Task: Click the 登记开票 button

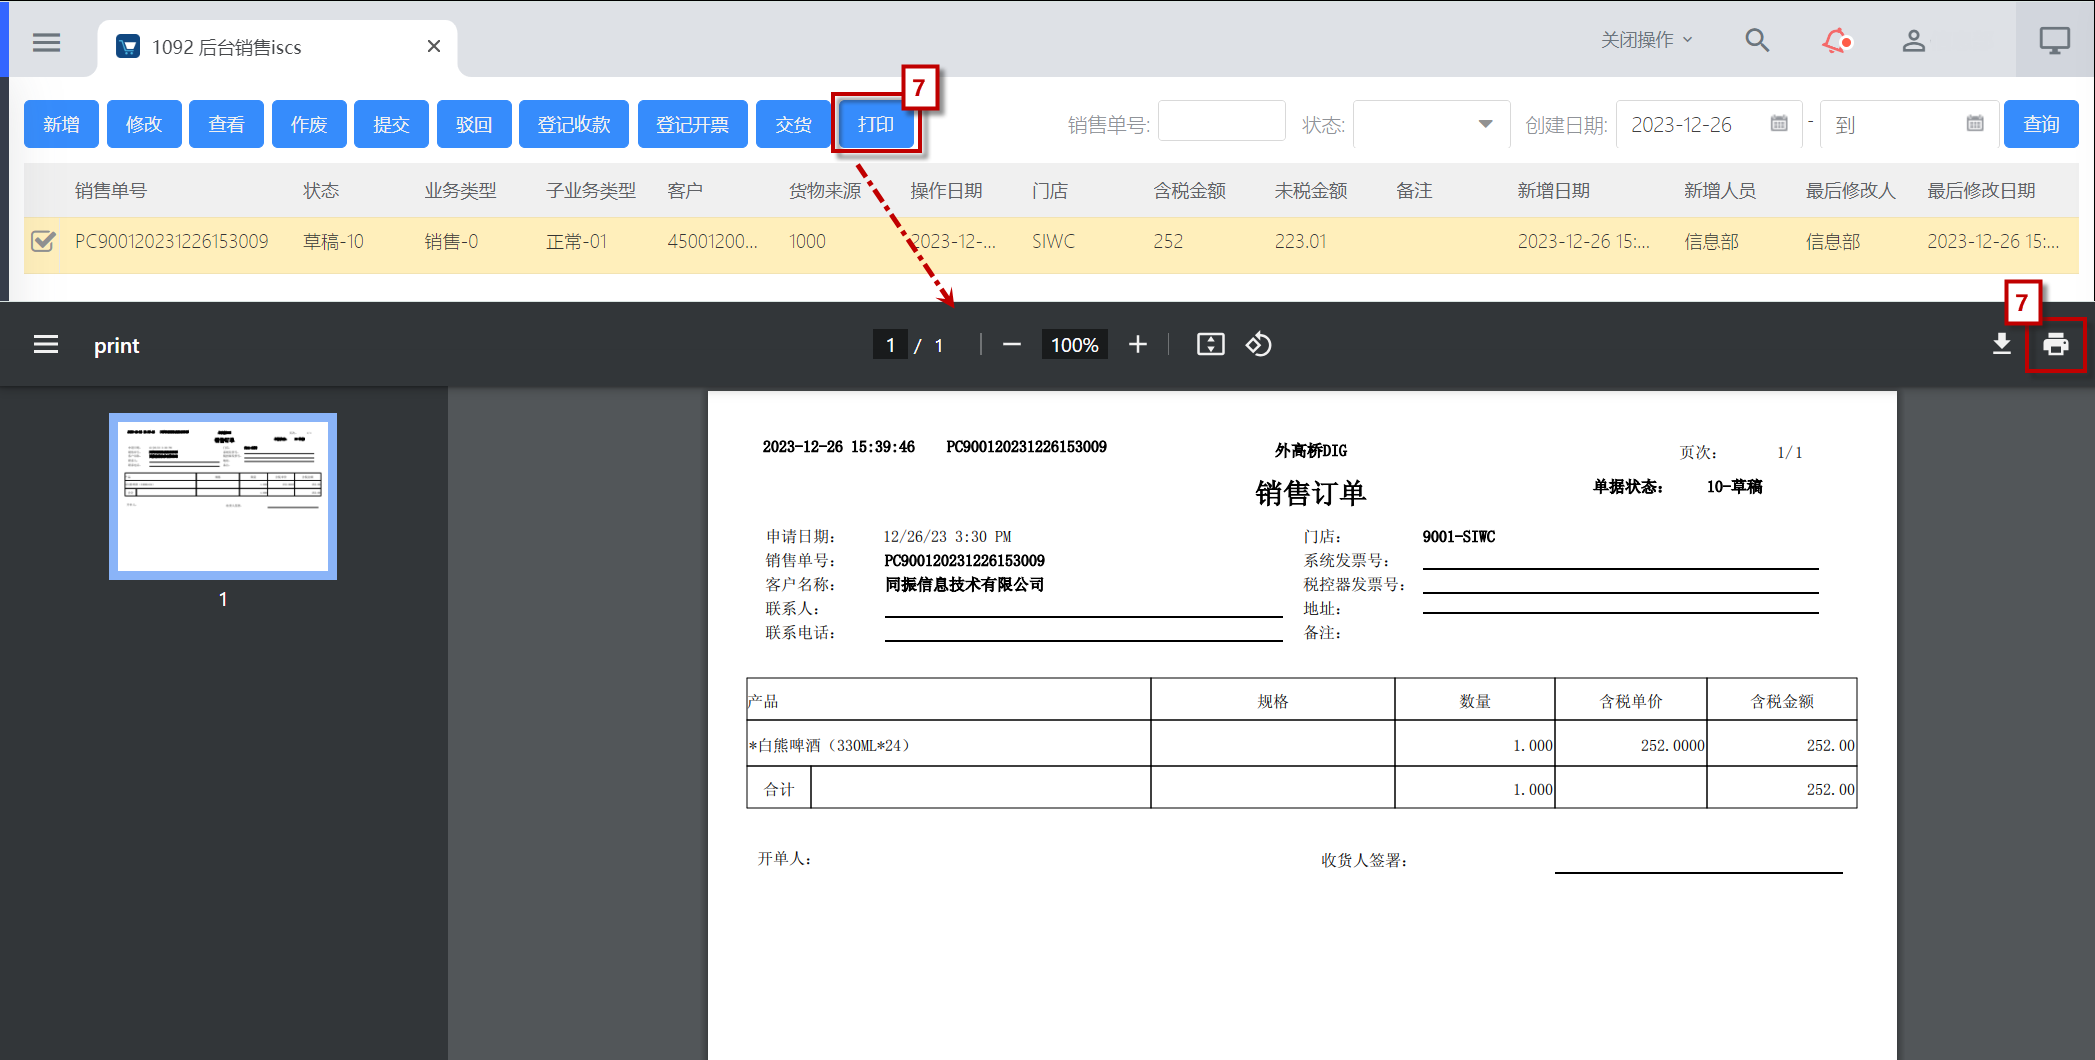Action: 692,124
